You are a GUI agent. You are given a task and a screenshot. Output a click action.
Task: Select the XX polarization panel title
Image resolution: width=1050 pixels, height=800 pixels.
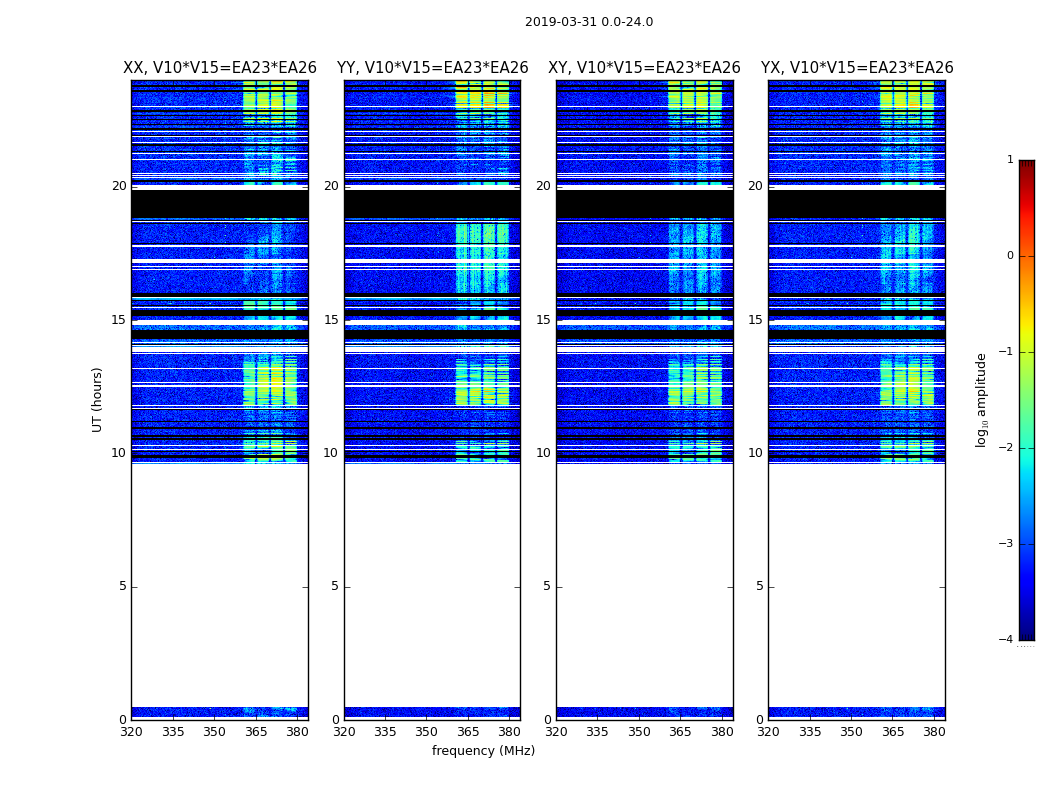click(219, 68)
